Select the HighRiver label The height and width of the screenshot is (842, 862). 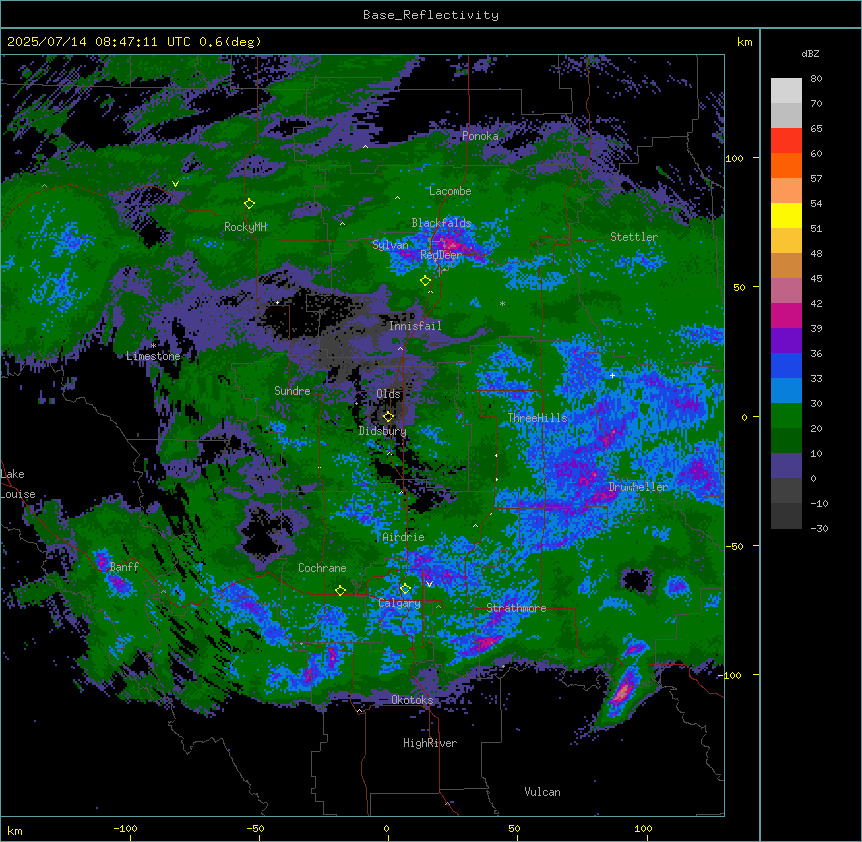[x=430, y=743]
